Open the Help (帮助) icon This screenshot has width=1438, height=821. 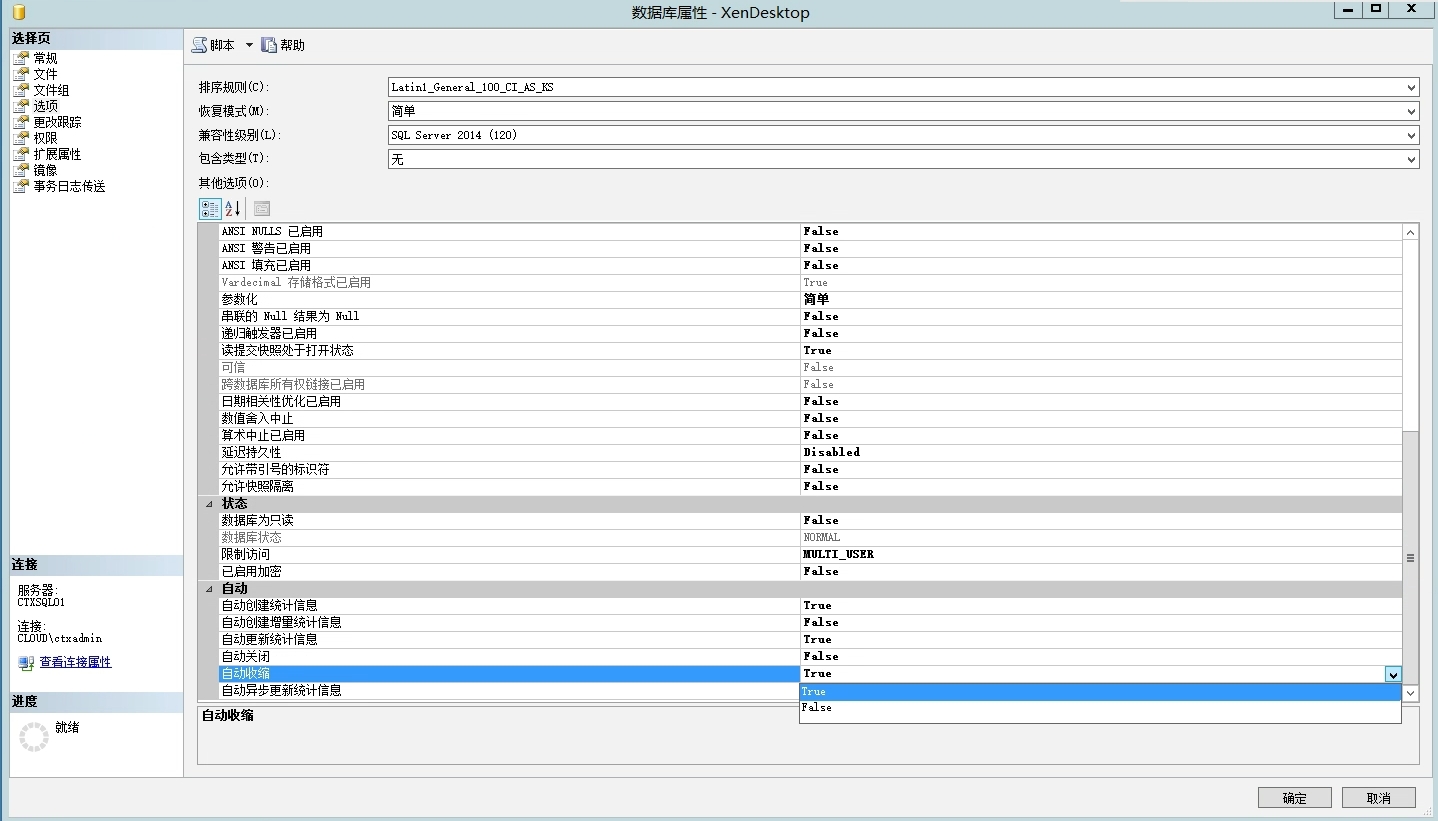coord(268,45)
